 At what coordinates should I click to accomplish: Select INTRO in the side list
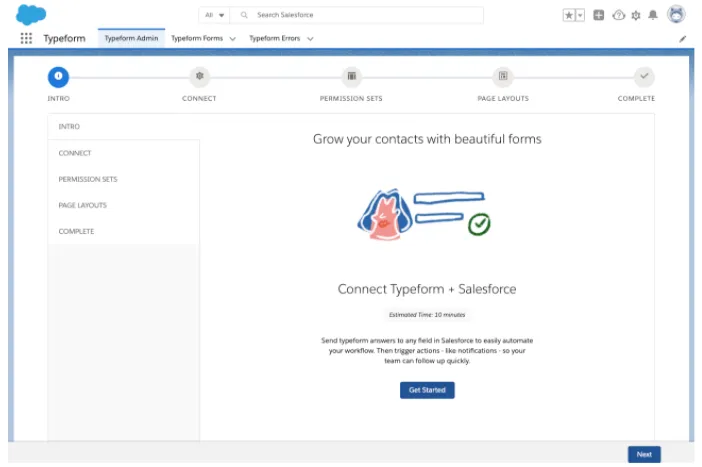tap(124, 127)
